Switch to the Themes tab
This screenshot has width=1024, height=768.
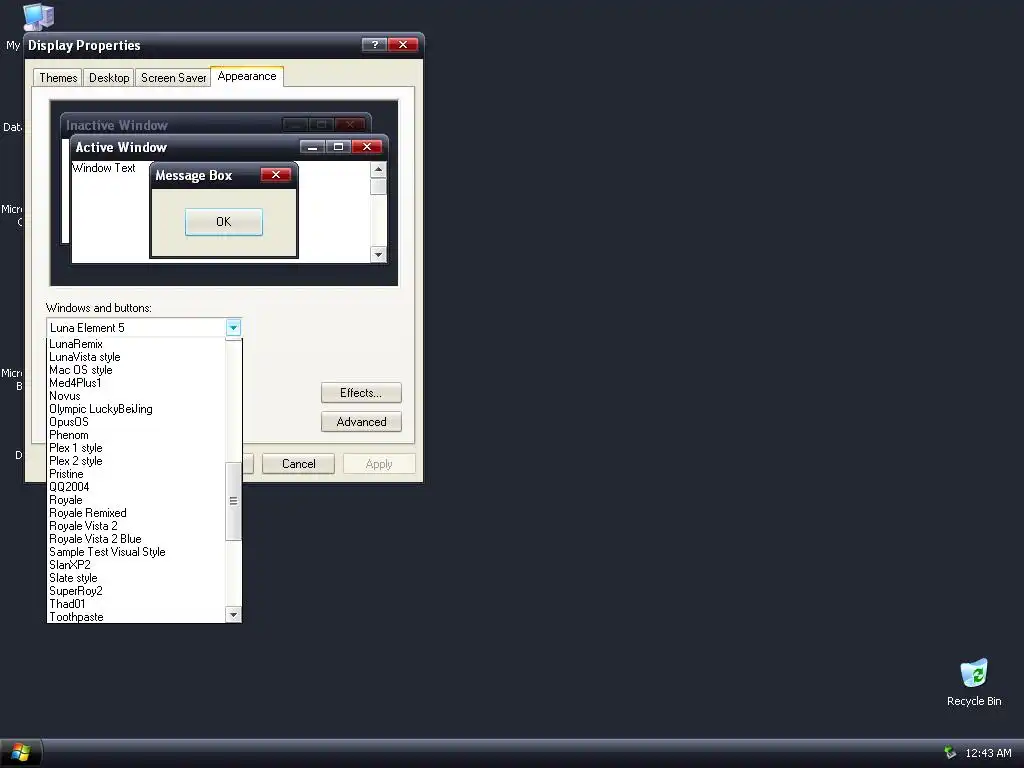tap(58, 78)
